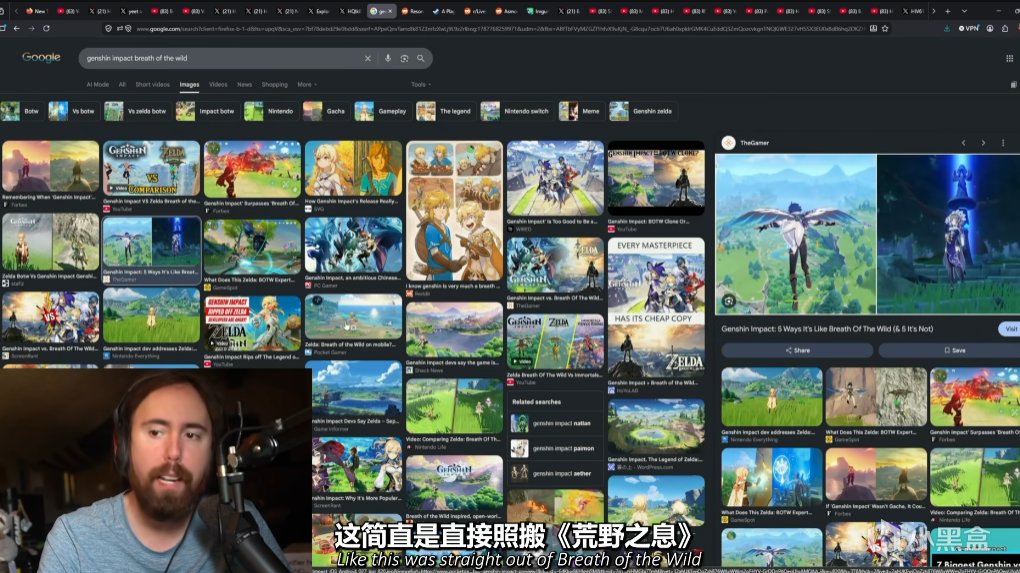The height and width of the screenshot is (573, 1020).
Task: Open the Firefox downloads icon
Action: [946, 29]
